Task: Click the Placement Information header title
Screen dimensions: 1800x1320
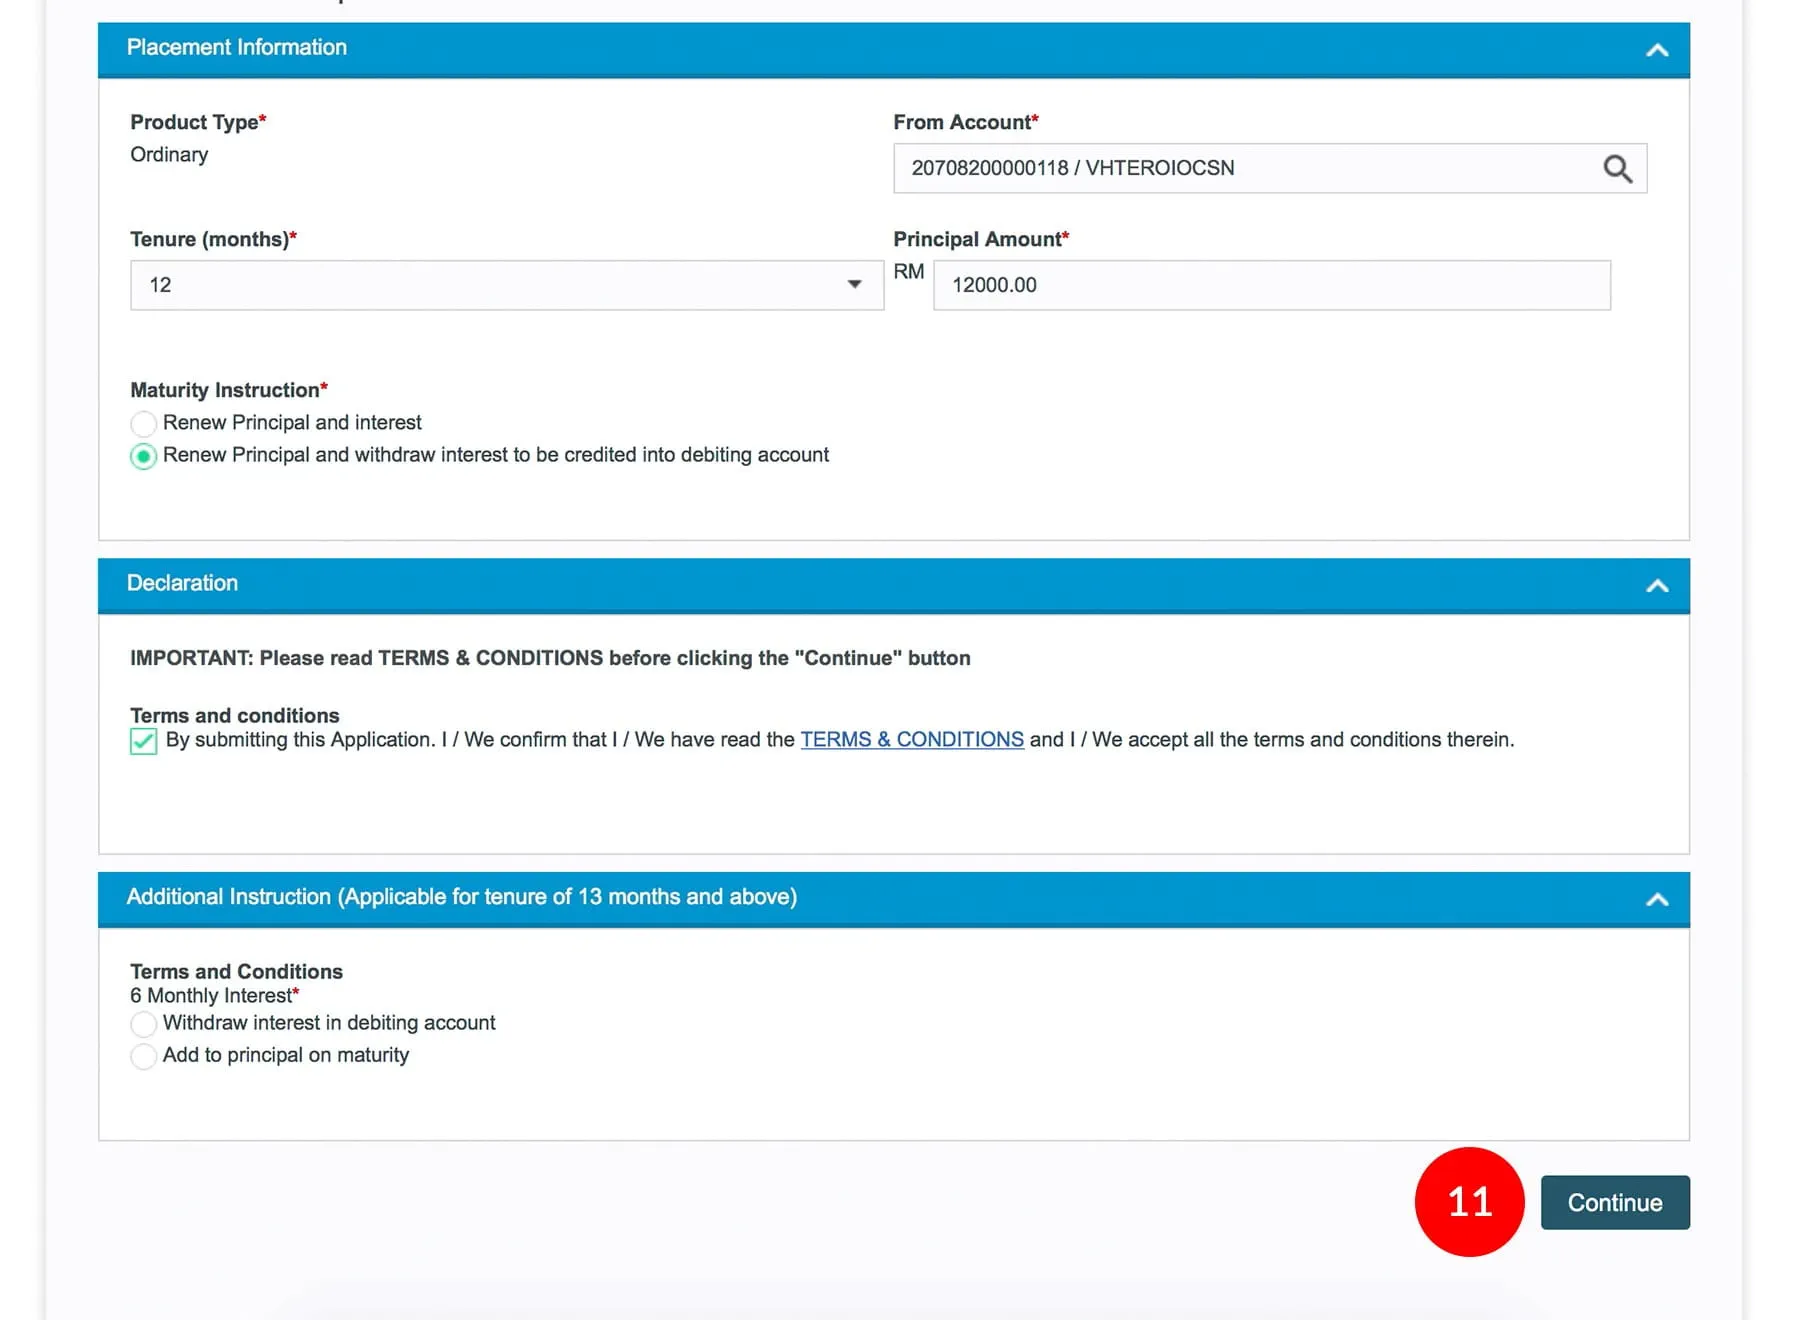Action: 237,48
